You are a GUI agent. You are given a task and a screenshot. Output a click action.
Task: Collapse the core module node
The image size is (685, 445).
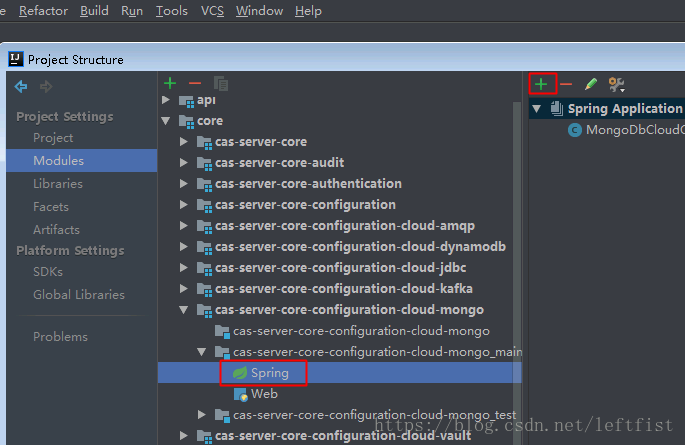(x=166, y=121)
